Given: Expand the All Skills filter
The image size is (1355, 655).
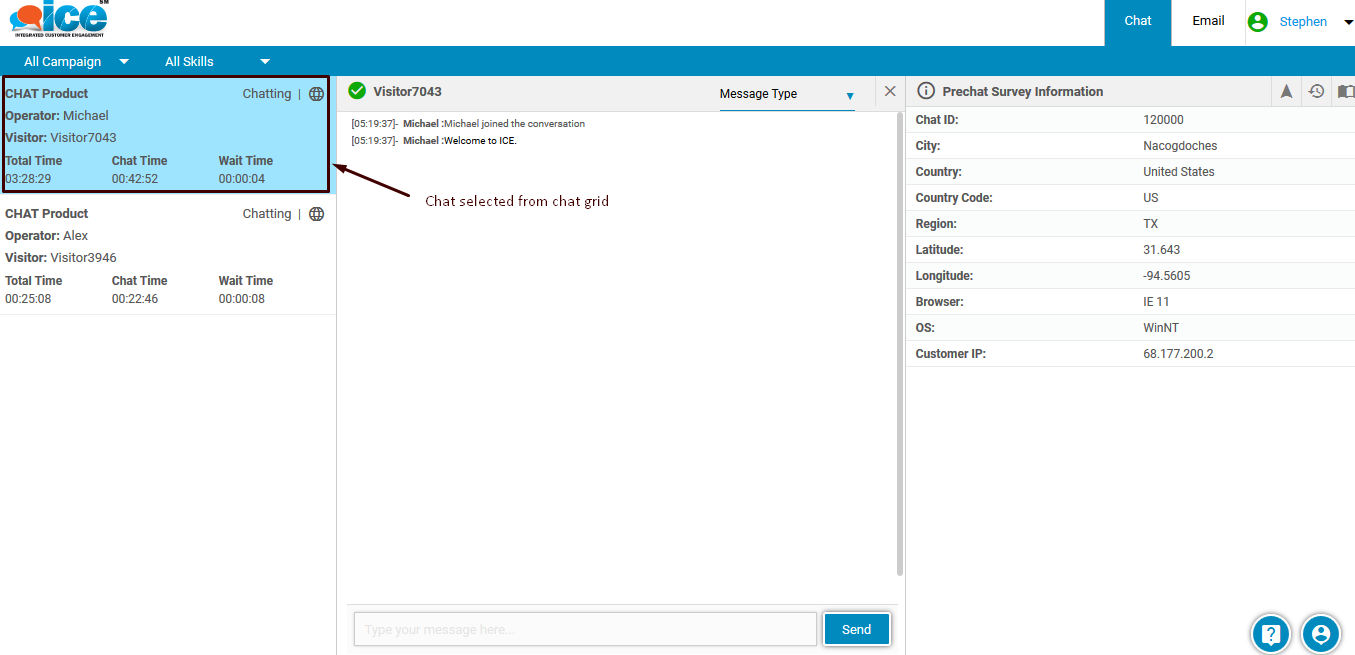Looking at the screenshot, I should tap(264, 61).
